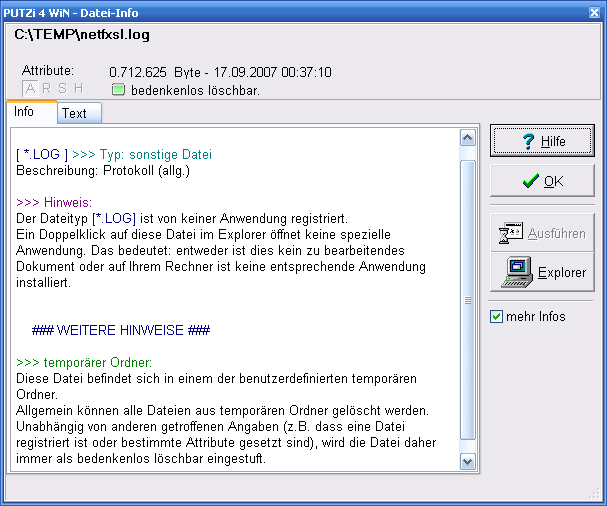Screen dimensions: 607x506
Task: Click the file size and date text
Action: coord(220,72)
